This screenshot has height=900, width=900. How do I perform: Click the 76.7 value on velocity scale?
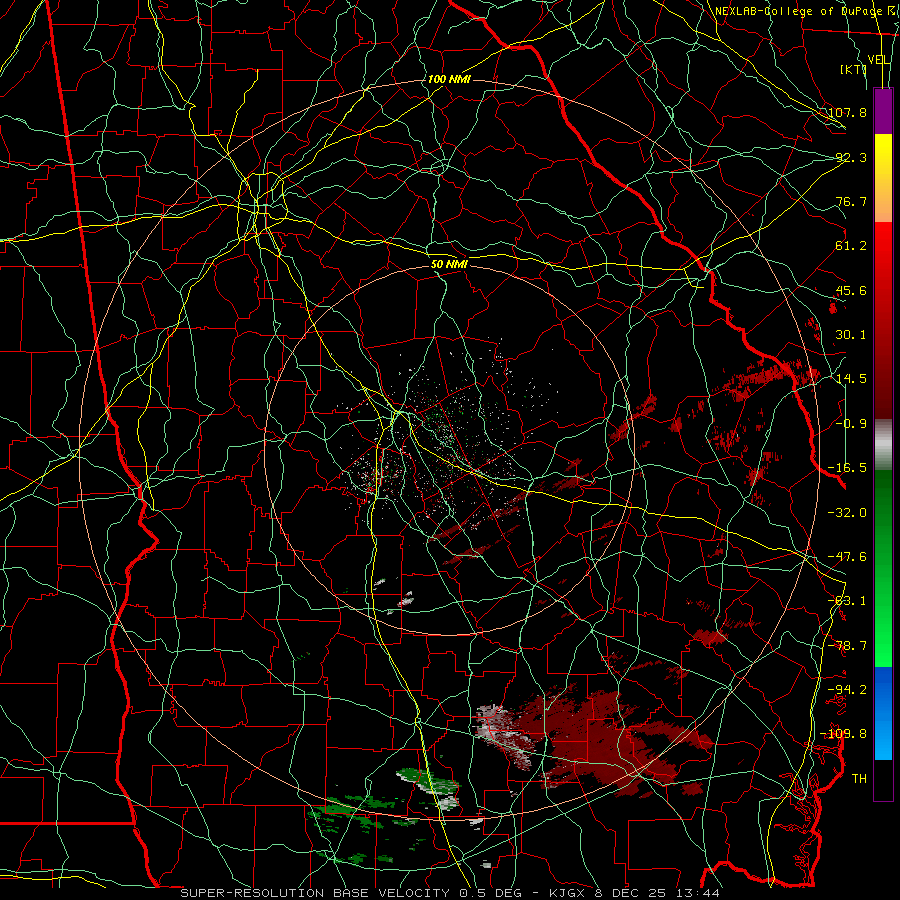tap(851, 201)
